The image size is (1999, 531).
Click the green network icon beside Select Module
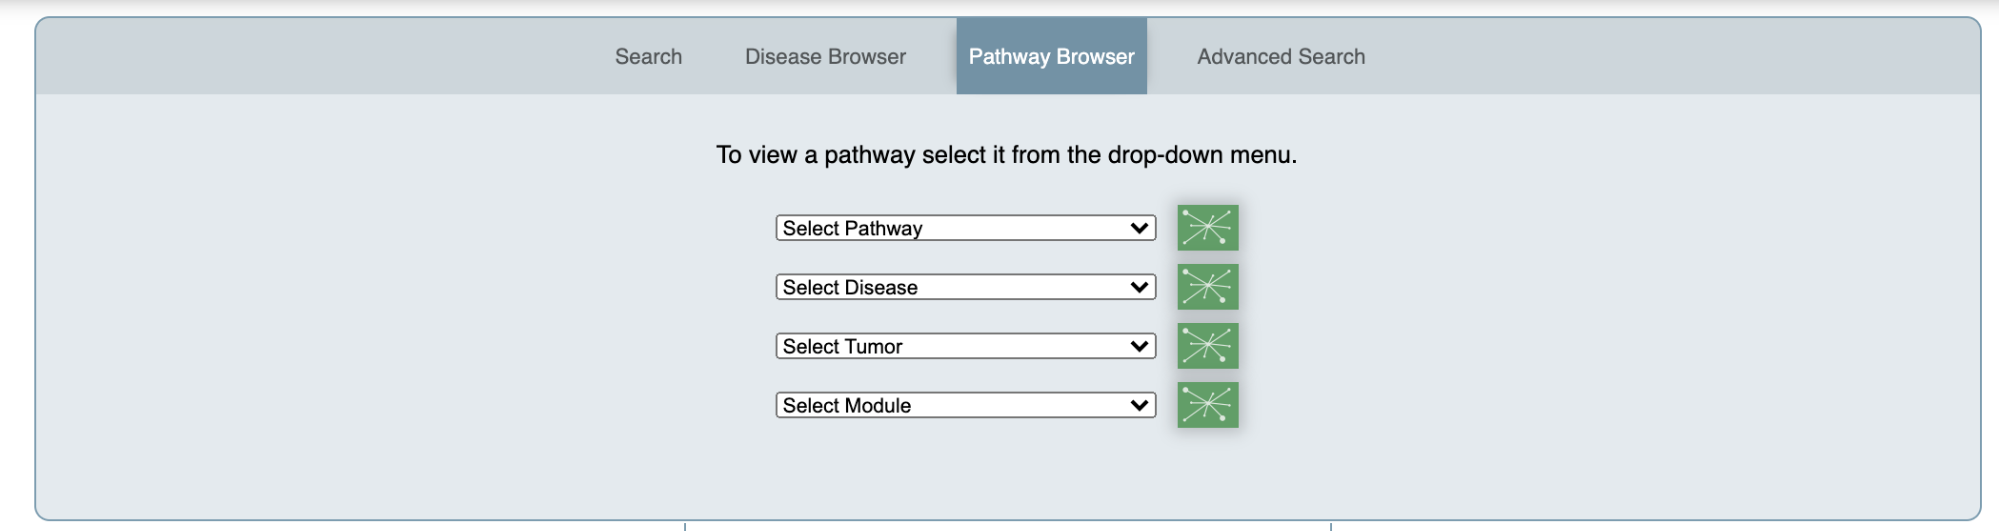point(1207,405)
